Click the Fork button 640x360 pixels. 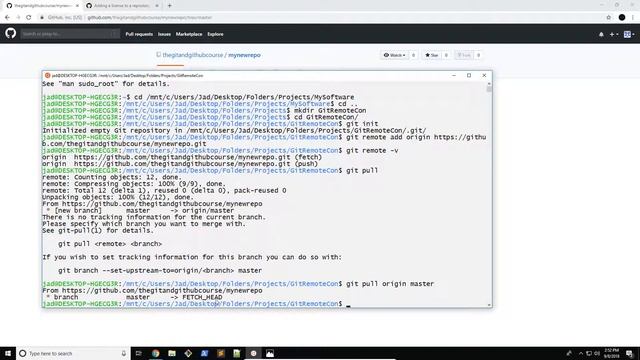[464, 55]
